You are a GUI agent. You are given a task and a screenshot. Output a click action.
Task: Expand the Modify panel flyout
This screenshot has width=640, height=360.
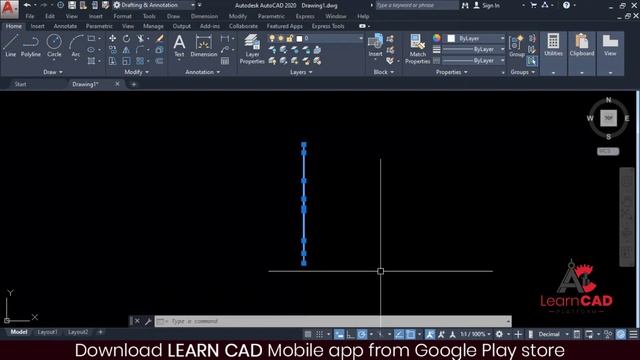(x=137, y=72)
